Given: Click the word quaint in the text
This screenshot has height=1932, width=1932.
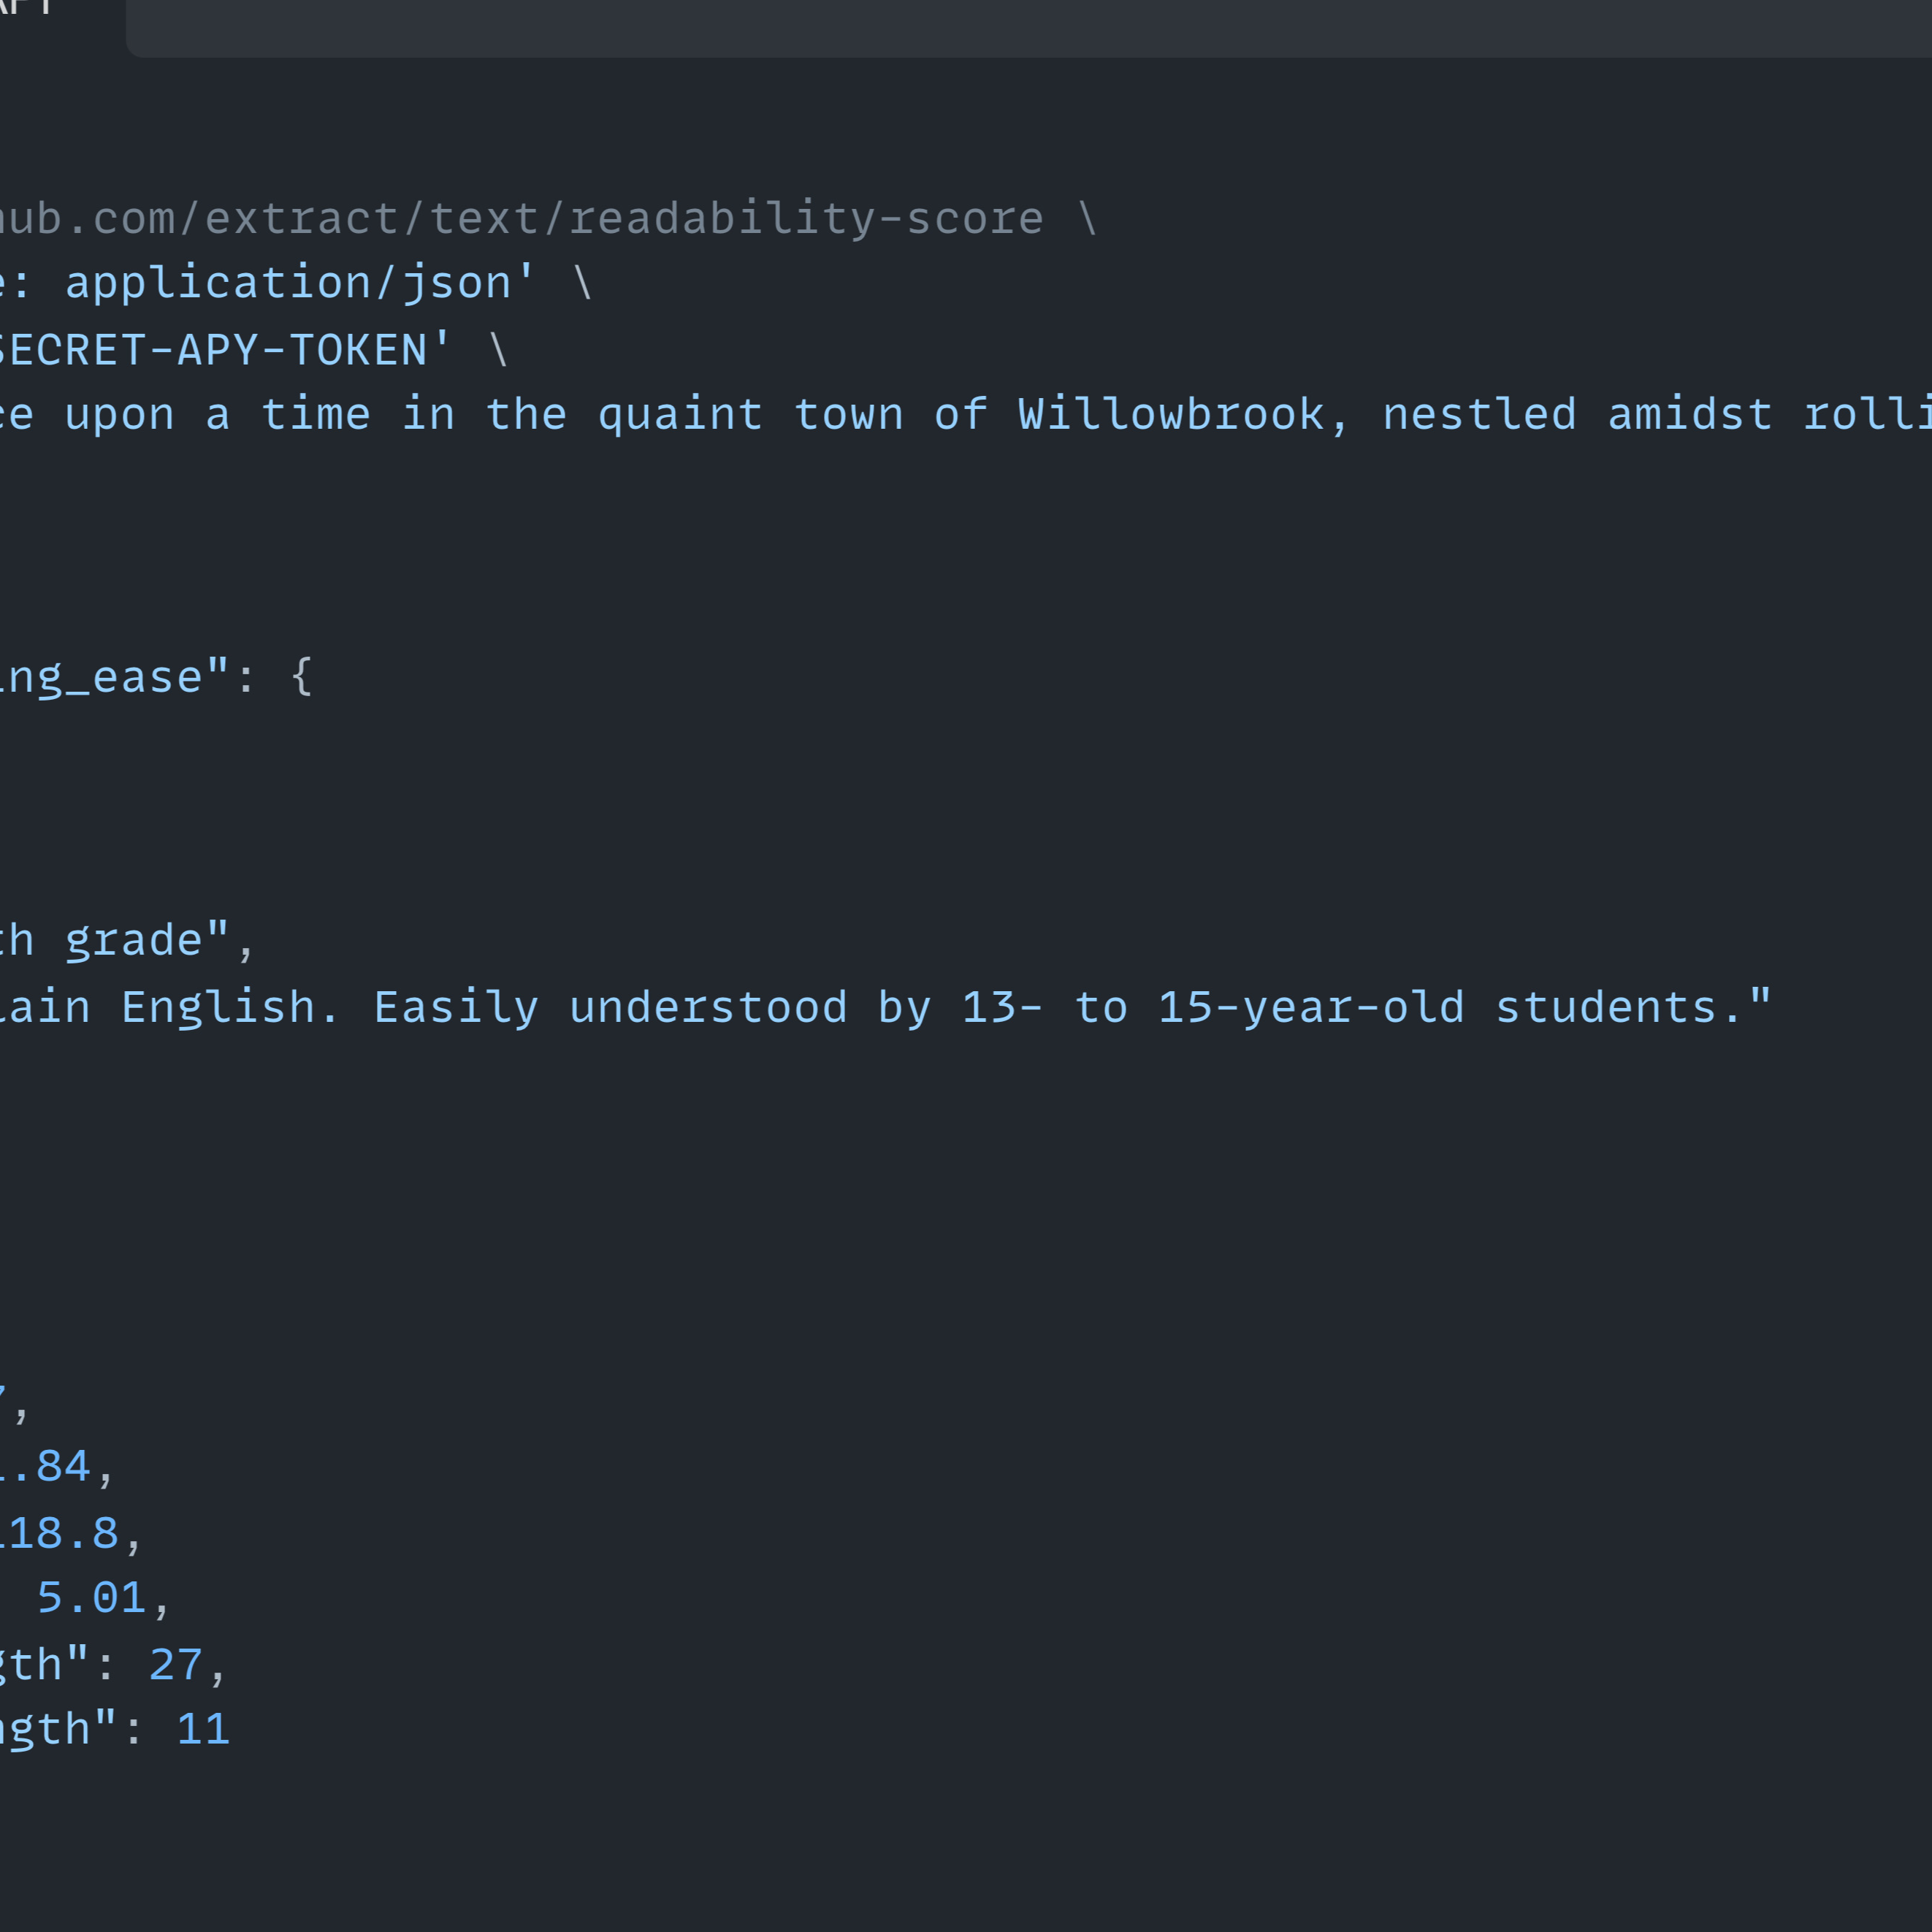Looking at the screenshot, I should click(x=680, y=415).
